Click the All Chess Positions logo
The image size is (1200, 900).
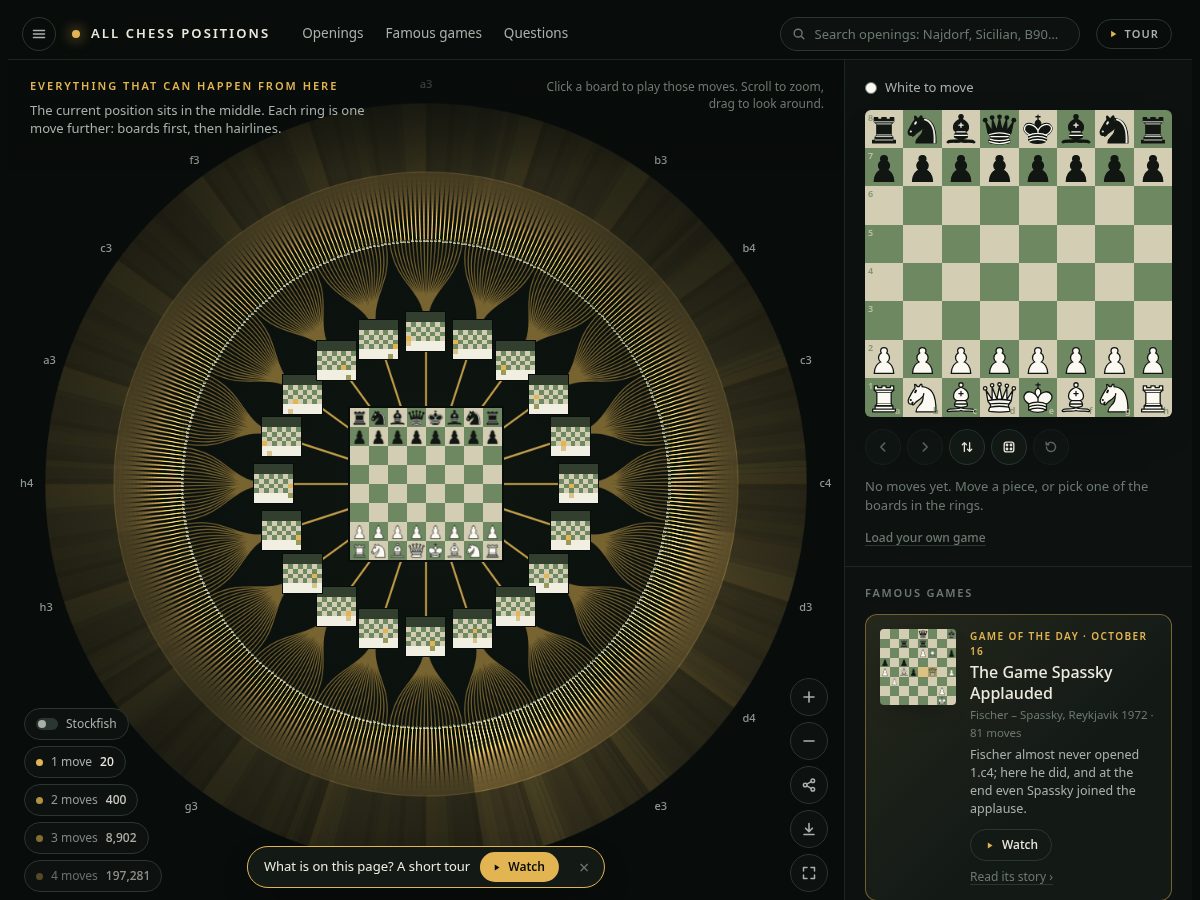point(170,33)
